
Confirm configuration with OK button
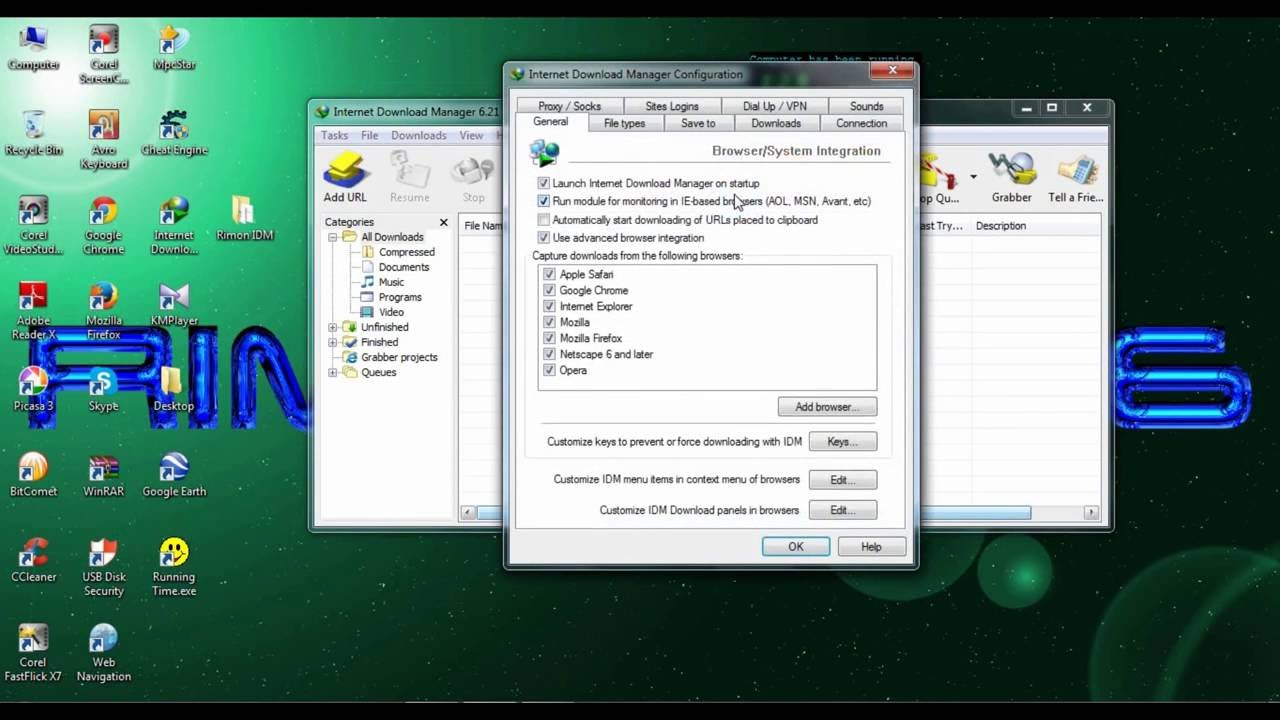[x=795, y=547]
